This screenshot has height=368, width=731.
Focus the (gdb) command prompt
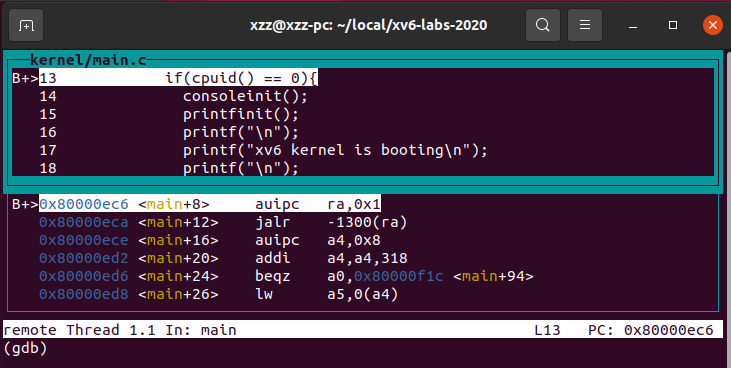click(x=25, y=348)
